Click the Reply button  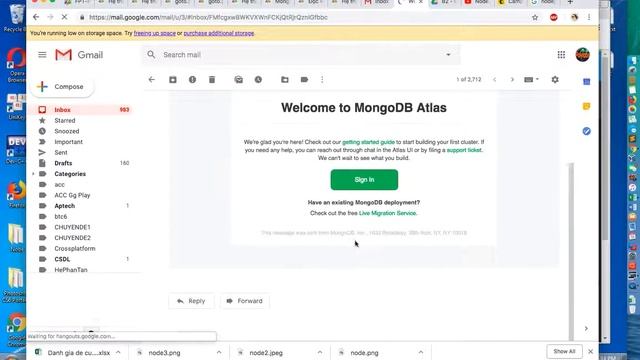click(191, 301)
